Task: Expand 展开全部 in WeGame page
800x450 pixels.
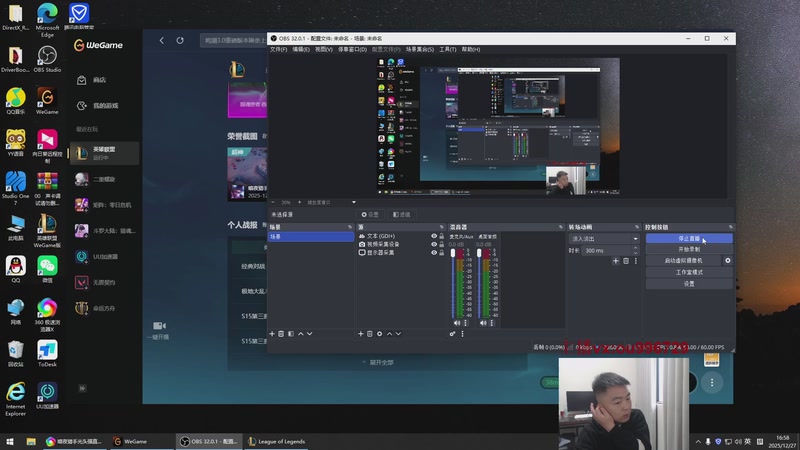Action: (378, 362)
